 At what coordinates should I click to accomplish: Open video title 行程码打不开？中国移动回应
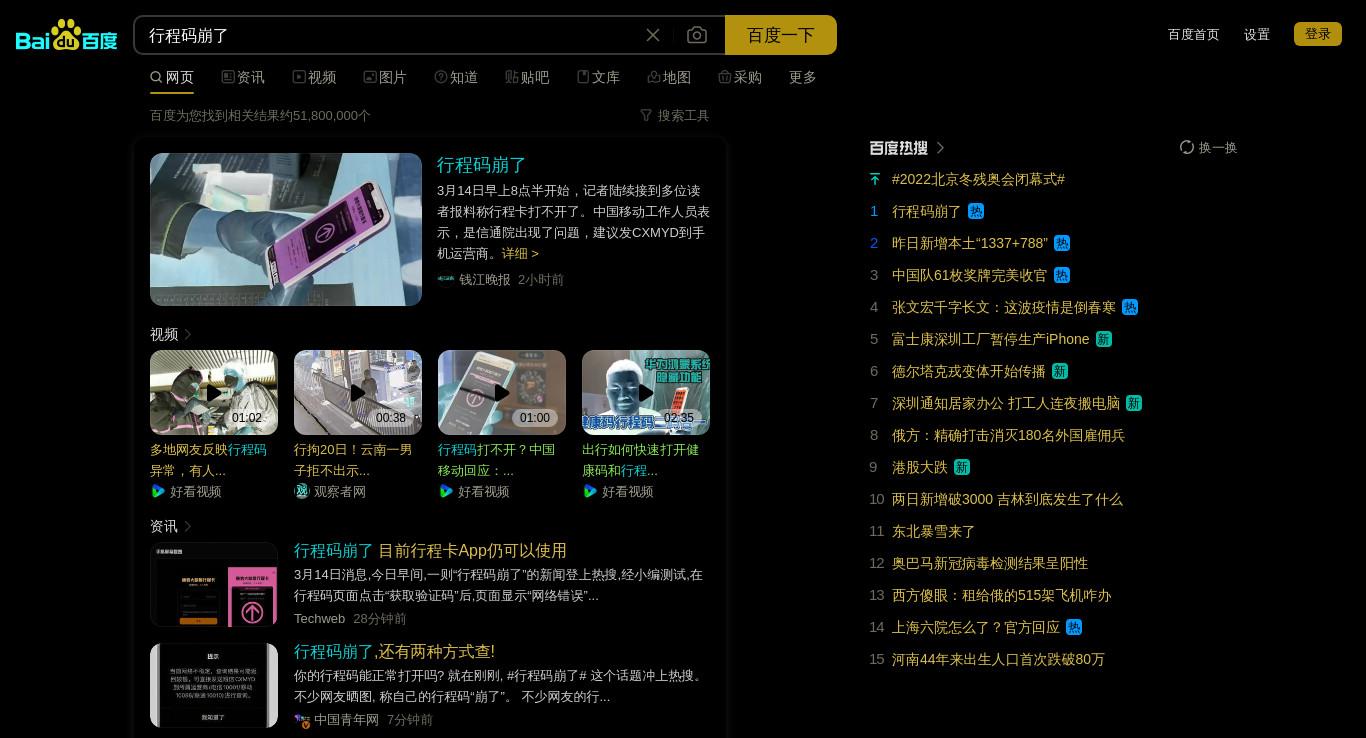click(496, 460)
